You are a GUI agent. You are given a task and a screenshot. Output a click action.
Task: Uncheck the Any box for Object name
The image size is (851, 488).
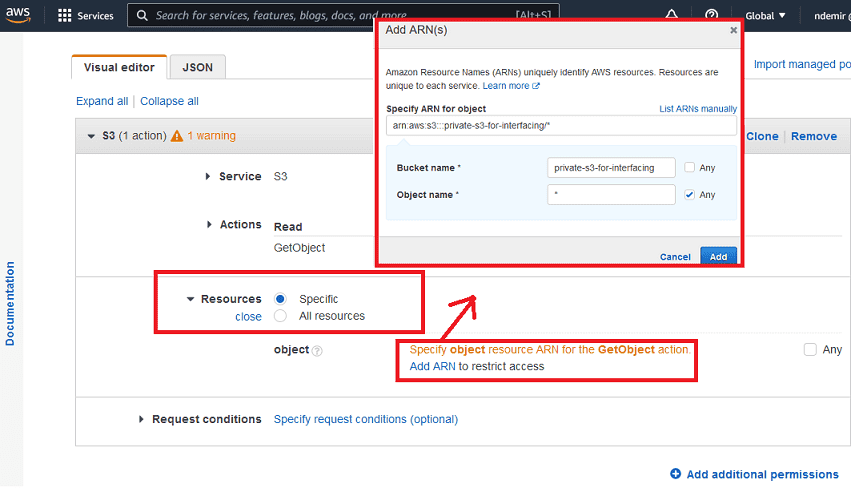coord(690,195)
